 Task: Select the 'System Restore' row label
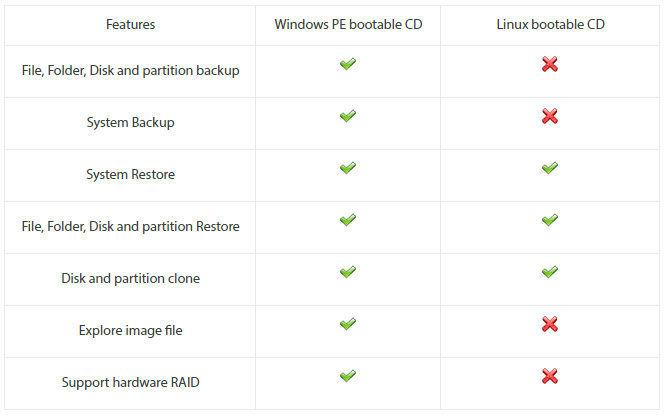click(x=130, y=174)
